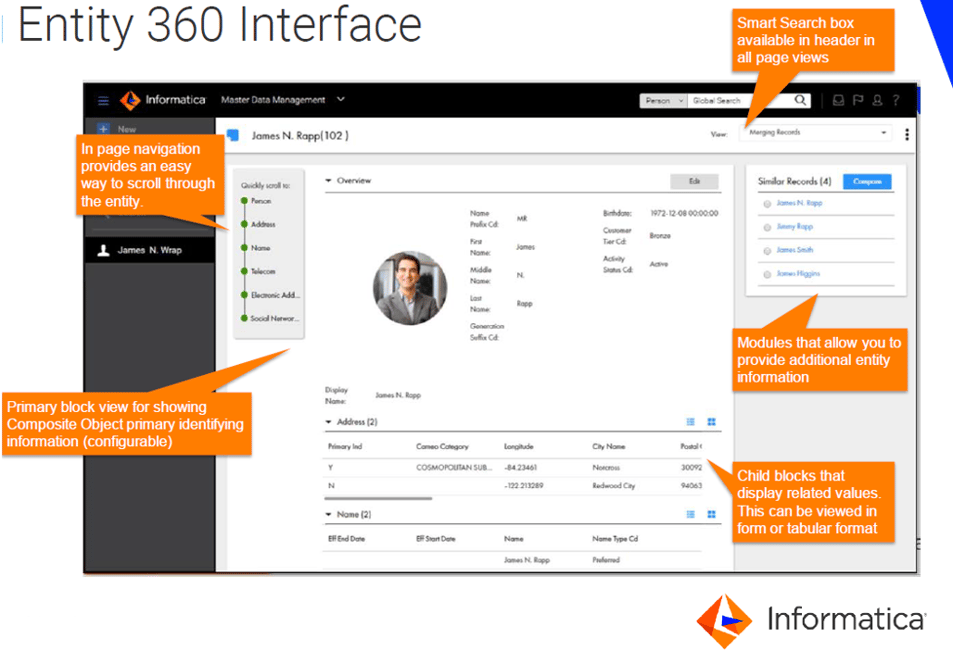Viewport: 953px width, 651px height.
Task: Select the Jimmy Rapp similar record radio
Action: tap(767, 227)
